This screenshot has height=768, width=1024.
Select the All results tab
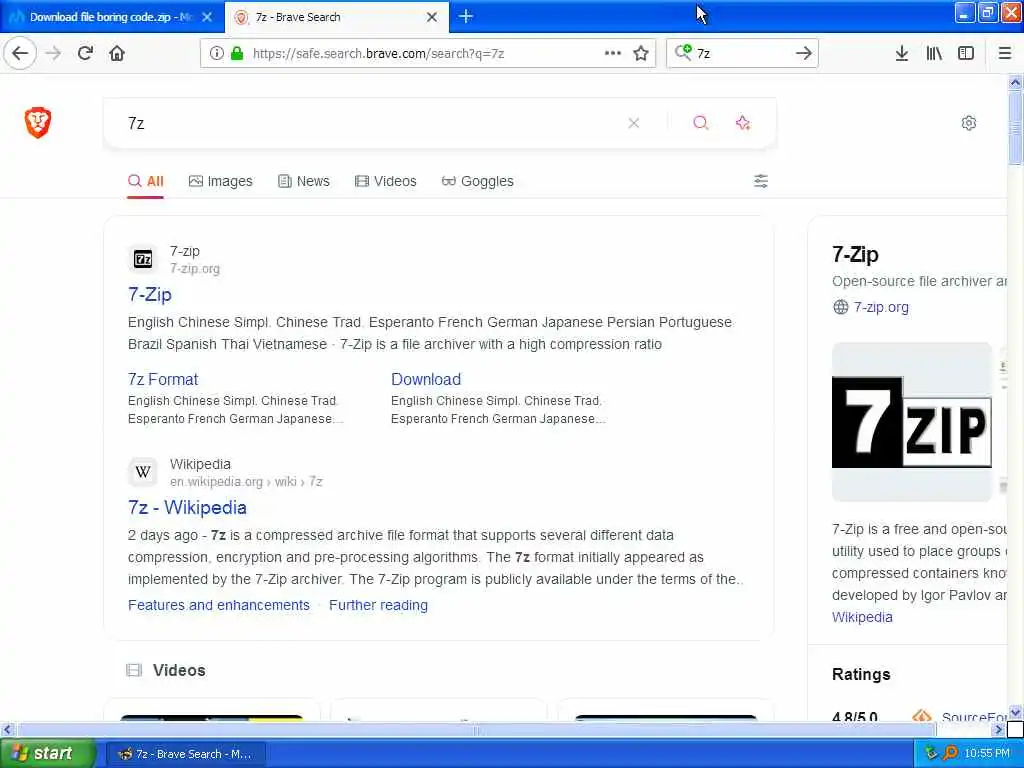[x=146, y=181]
